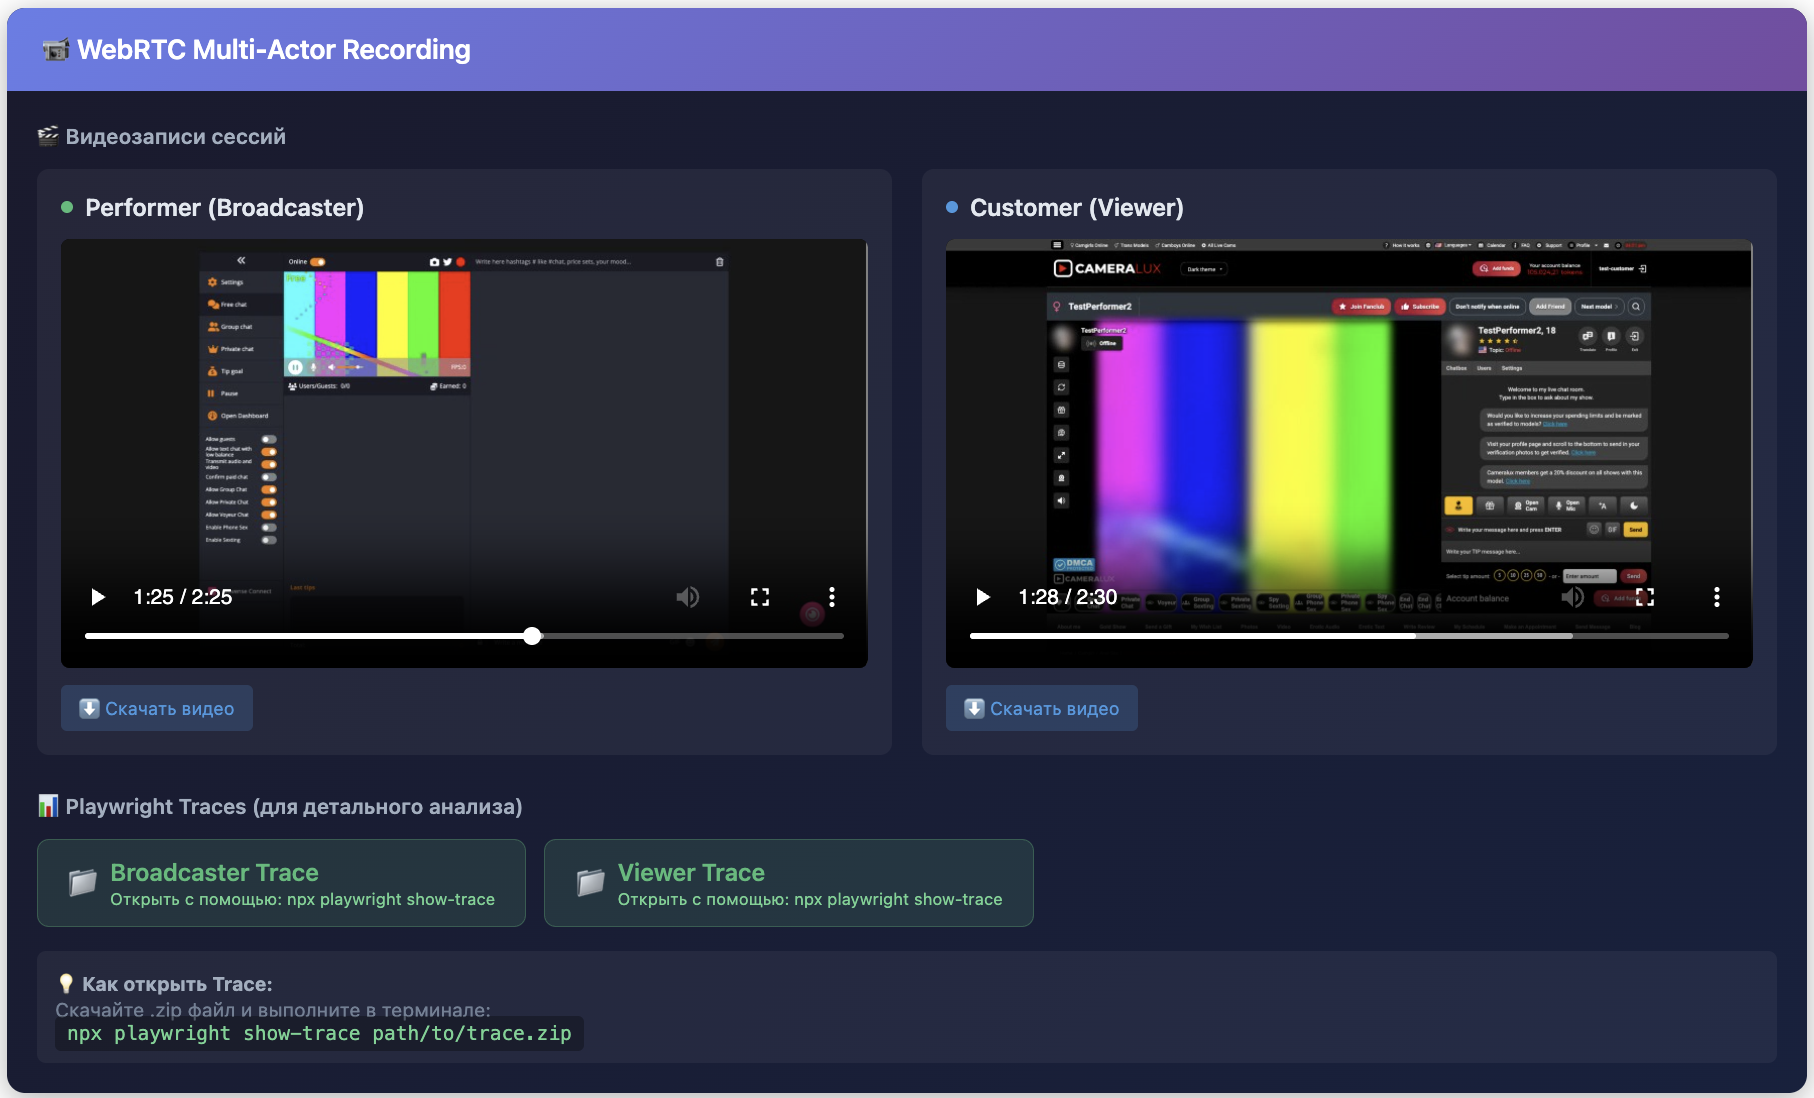Open the three-dot menu on the Customer video
Screen dimensions: 1814x1098
coord(1718,597)
